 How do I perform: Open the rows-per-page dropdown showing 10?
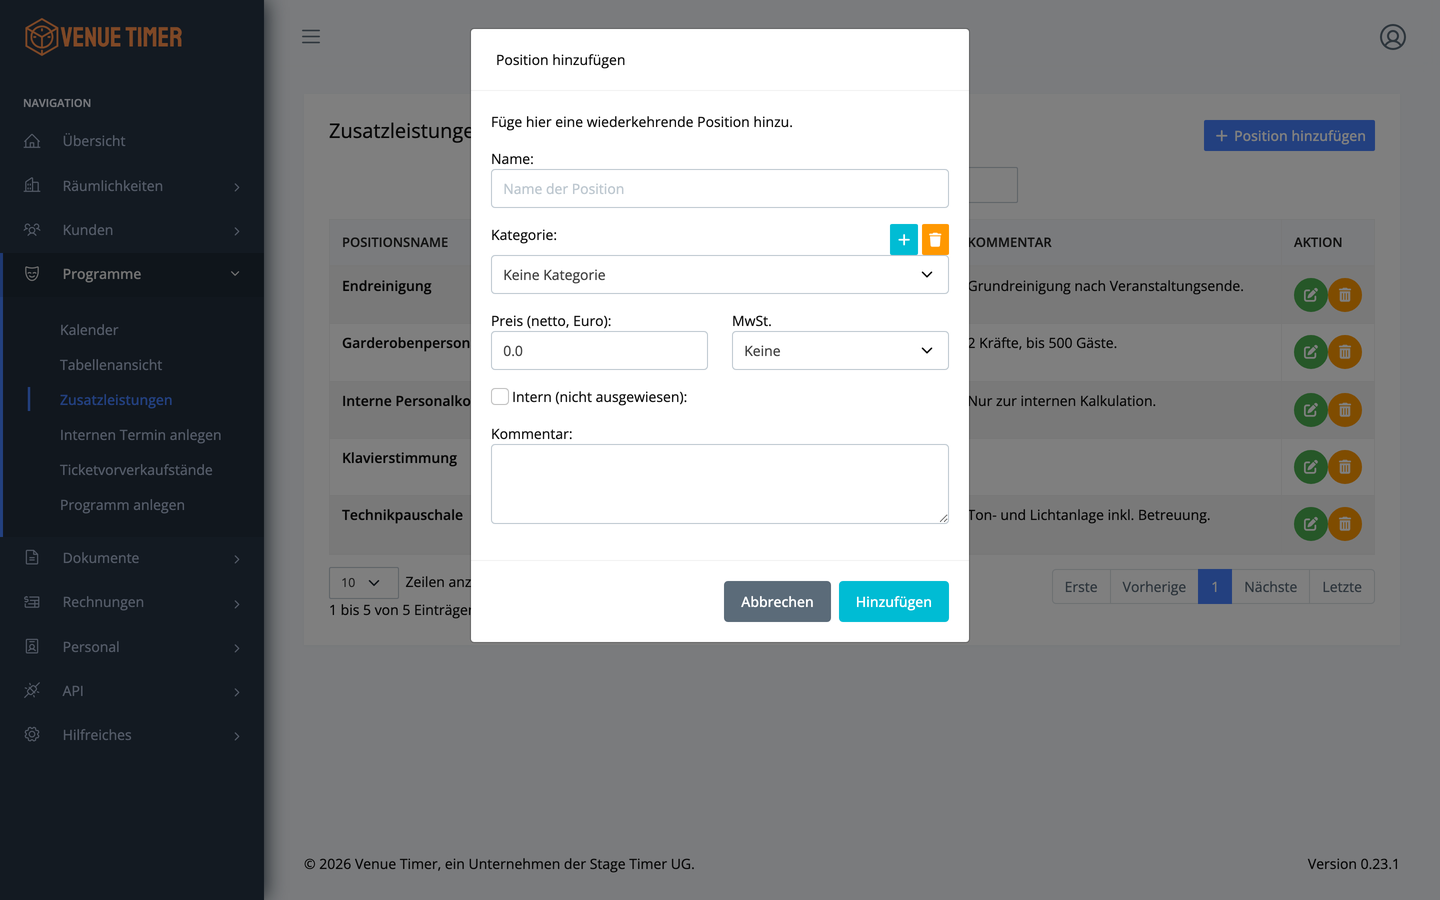click(x=364, y=583)
